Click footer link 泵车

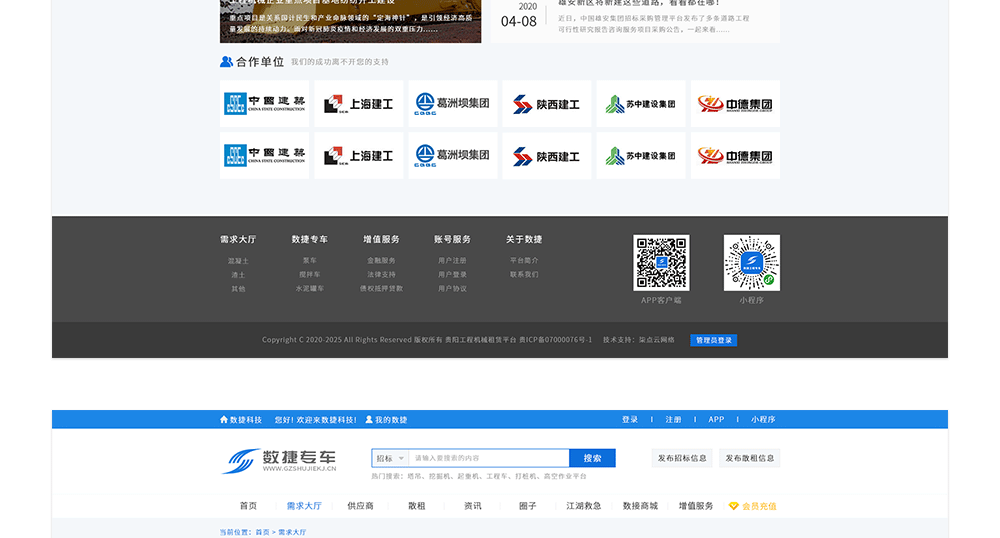309,261
